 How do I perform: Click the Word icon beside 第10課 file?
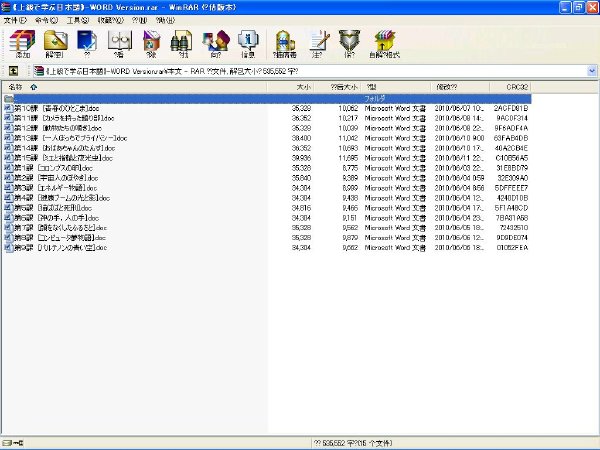[x=8, y=108]
